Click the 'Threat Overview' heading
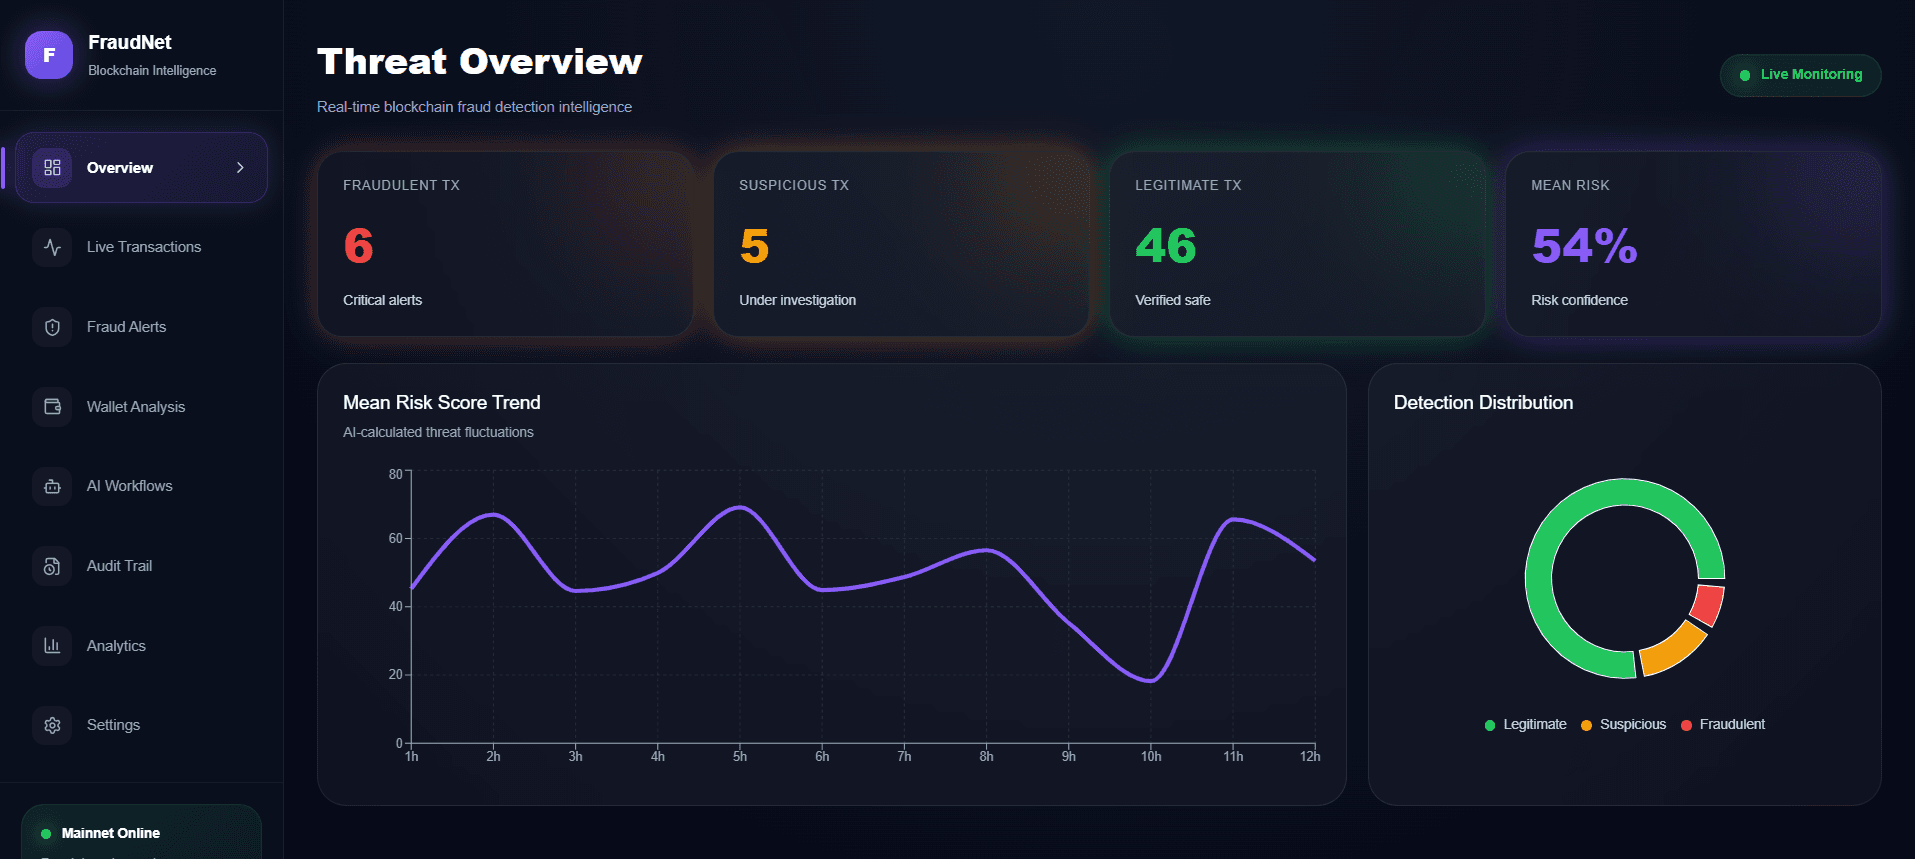 (x=480, y=62)
